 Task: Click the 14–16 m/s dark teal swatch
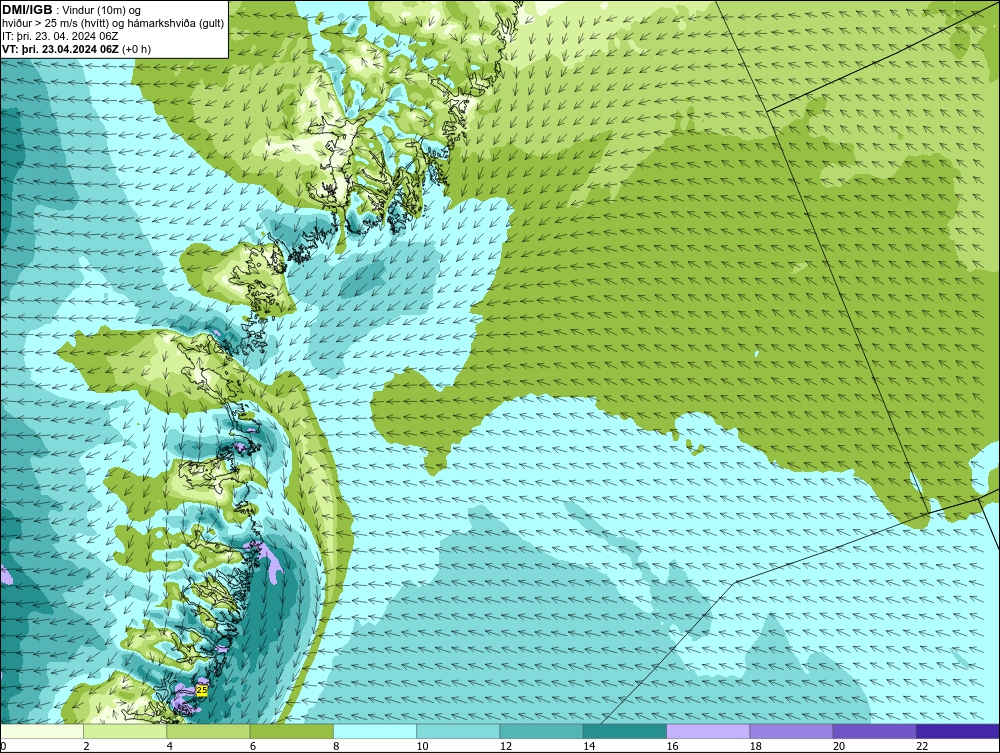coord(625,731)
